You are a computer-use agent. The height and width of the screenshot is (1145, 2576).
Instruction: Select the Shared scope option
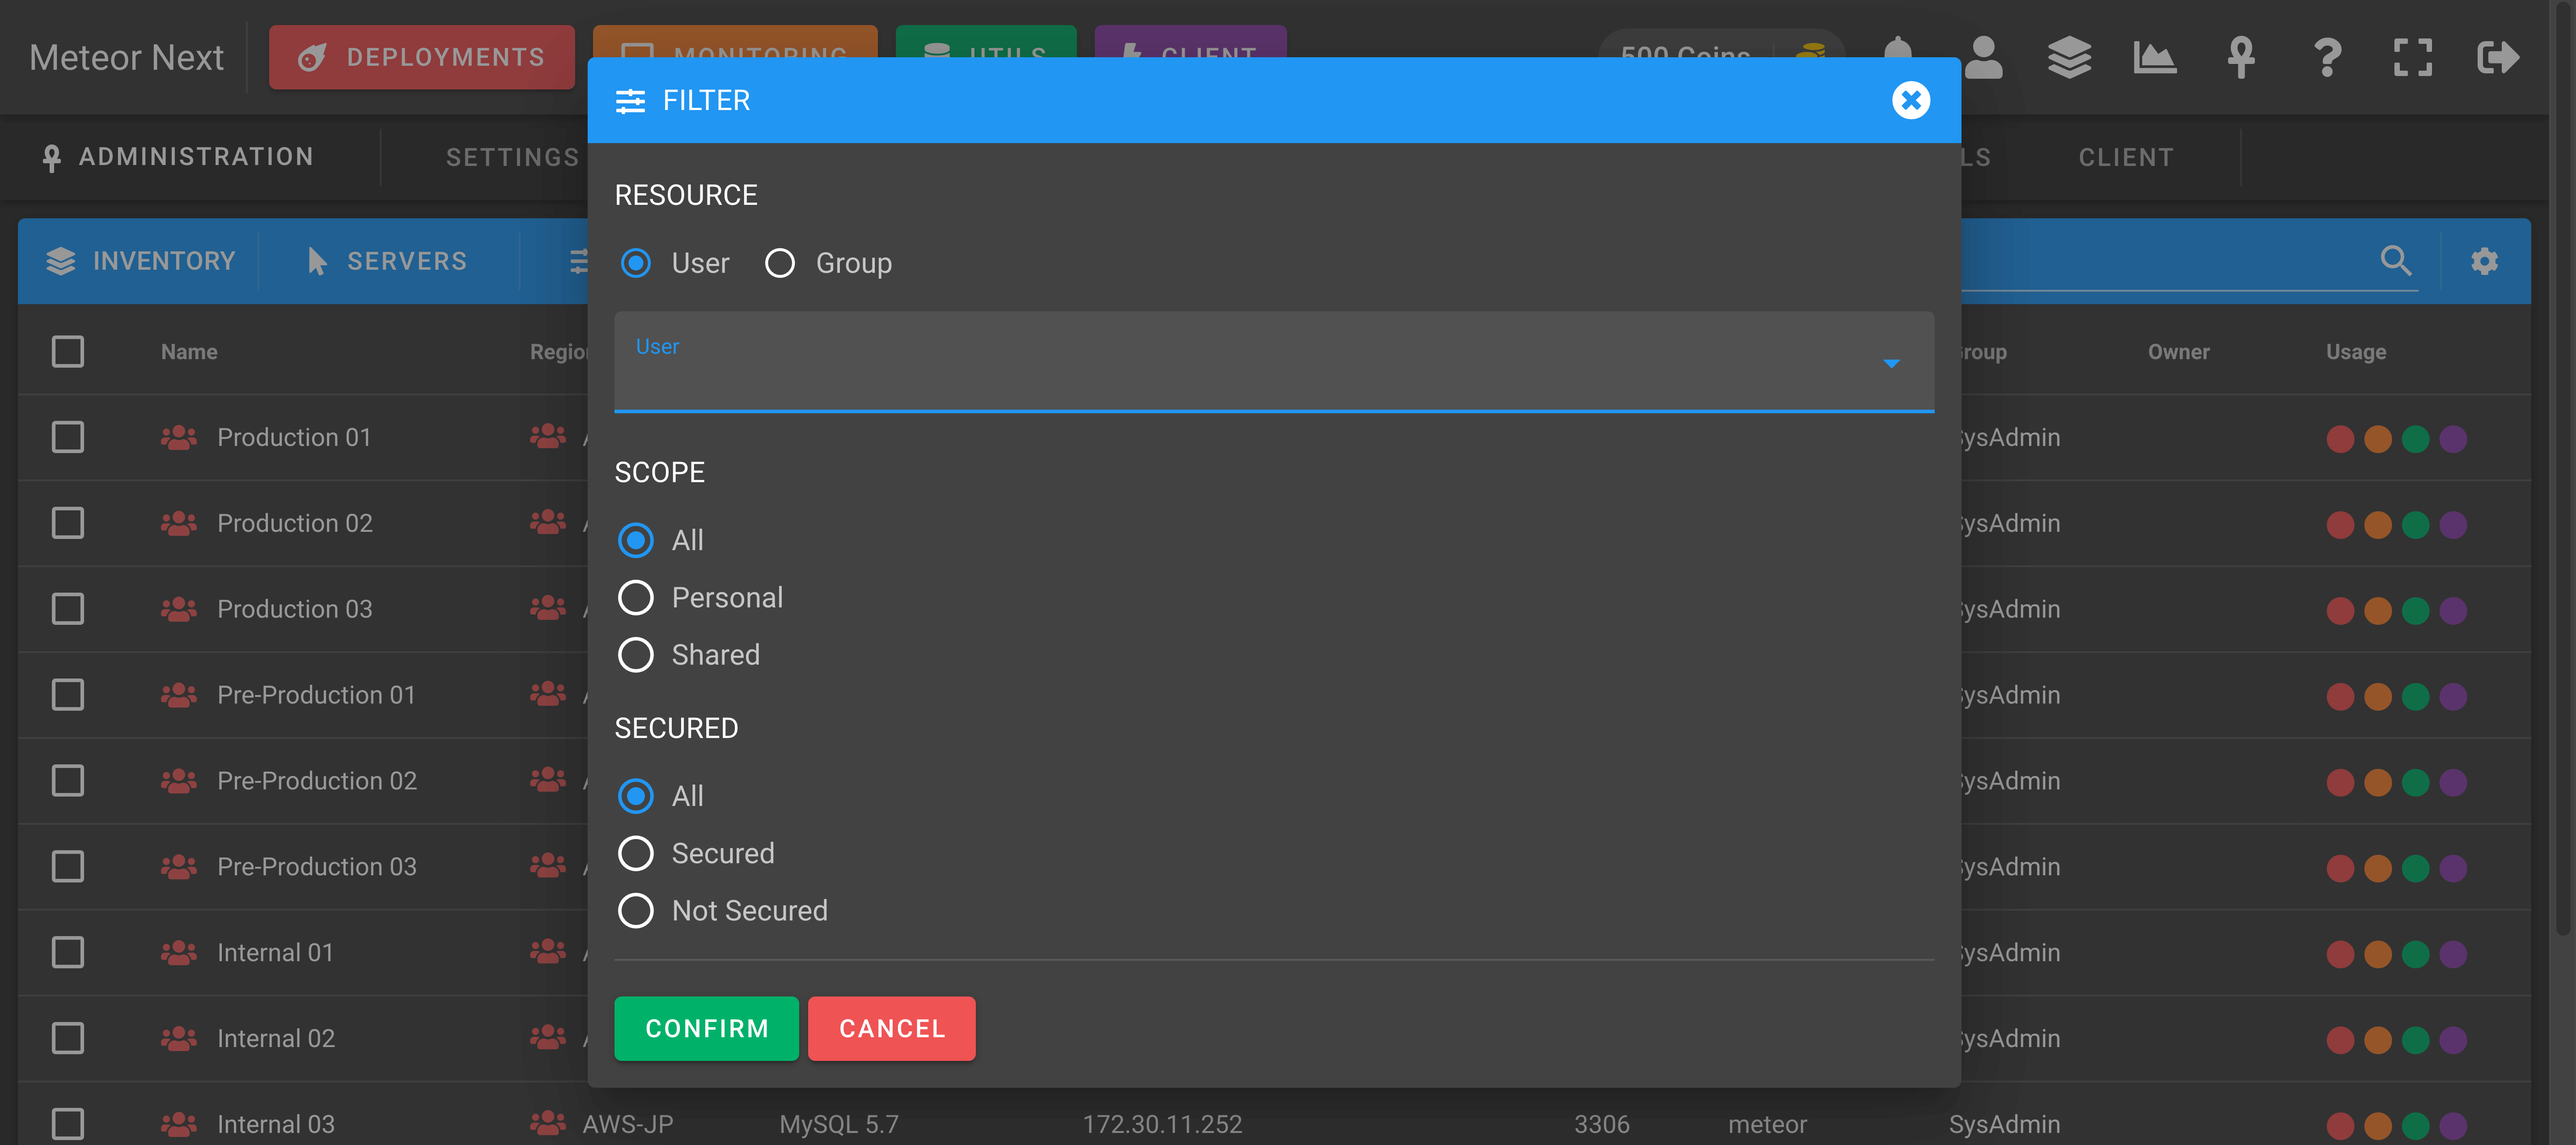[635, 654]
